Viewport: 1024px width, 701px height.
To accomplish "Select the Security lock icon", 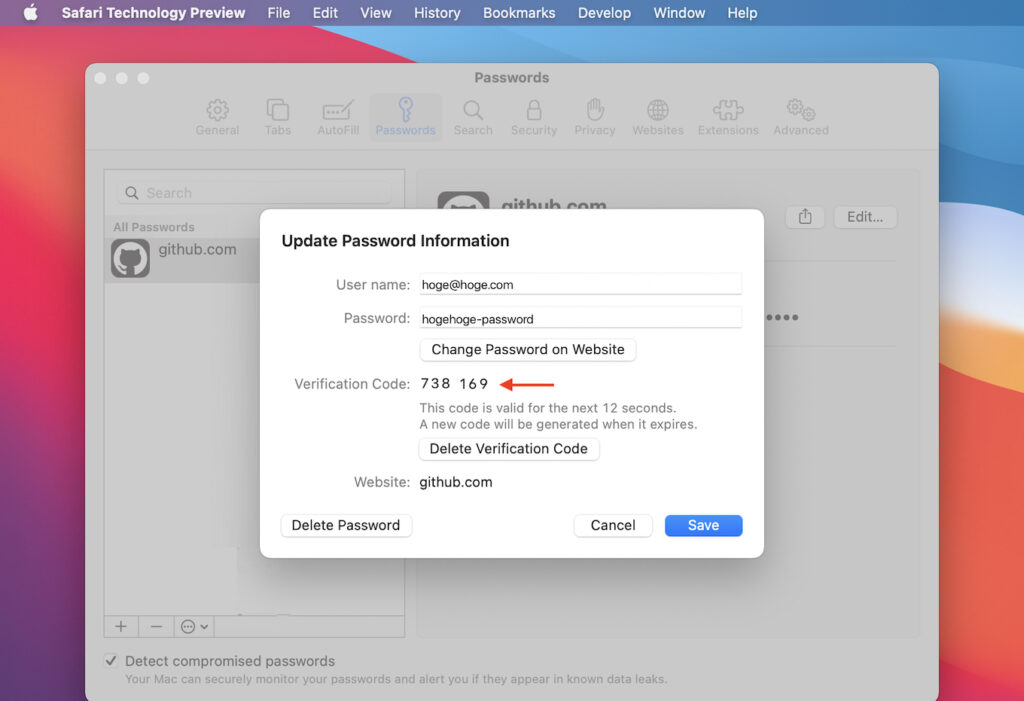I will [x=534, y=117].
